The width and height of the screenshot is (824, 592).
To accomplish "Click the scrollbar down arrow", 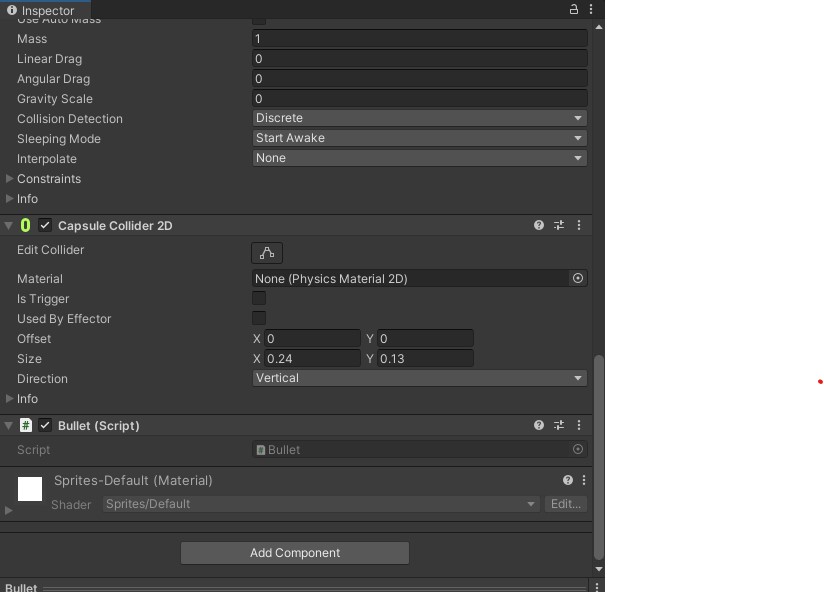I will (x=599, y=569).
